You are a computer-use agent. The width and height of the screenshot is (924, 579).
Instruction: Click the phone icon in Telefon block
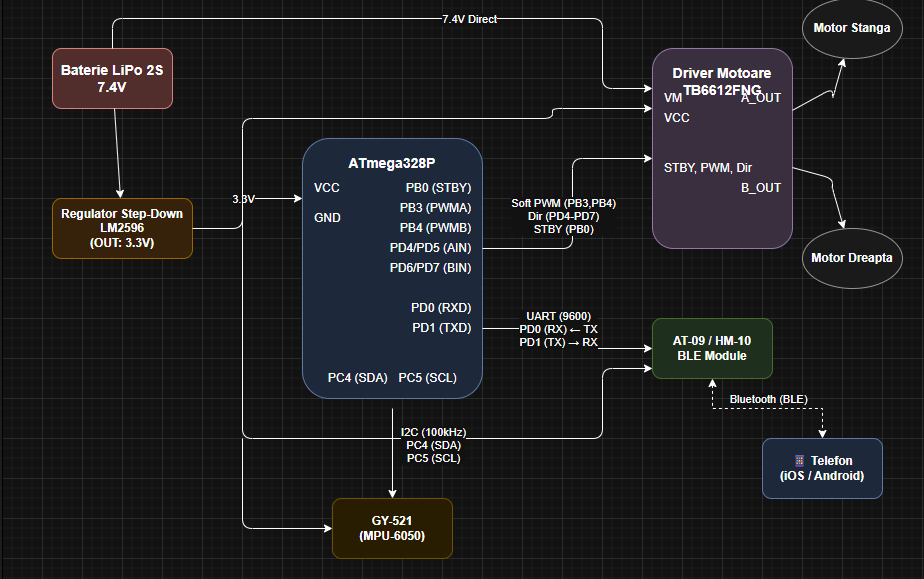(799, 461)
